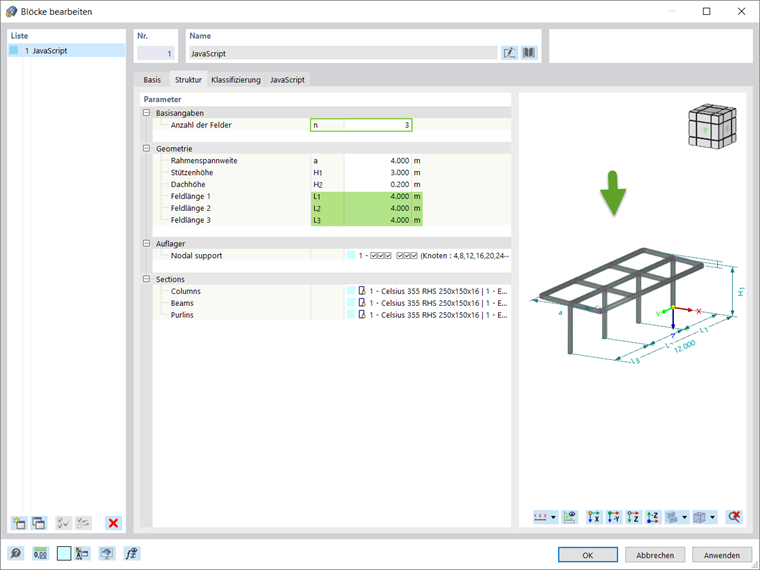Click Feldlänge 1 value cell
This screenshot has width=760, height=570.
coord(378,196)
